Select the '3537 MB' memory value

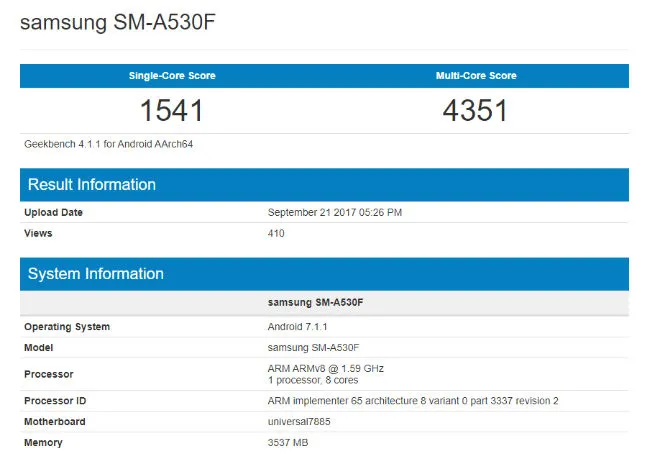[288, 443]
